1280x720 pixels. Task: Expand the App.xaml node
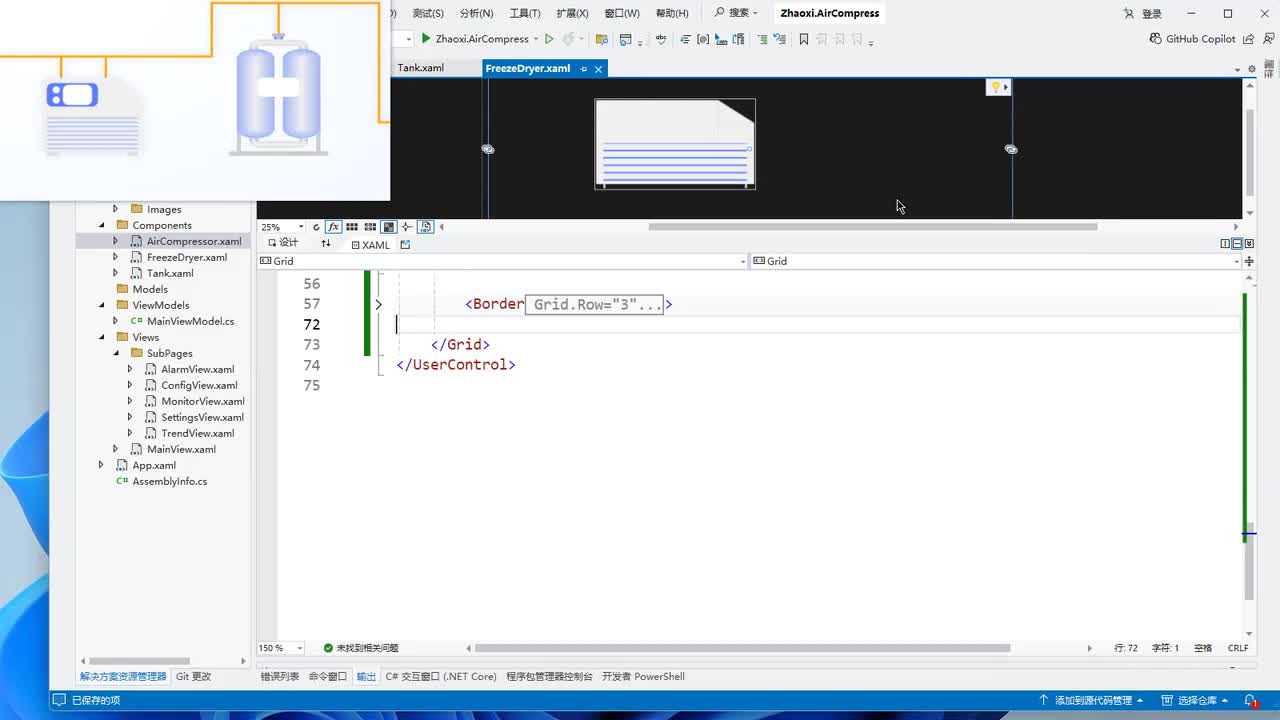(x=101, y=465)
